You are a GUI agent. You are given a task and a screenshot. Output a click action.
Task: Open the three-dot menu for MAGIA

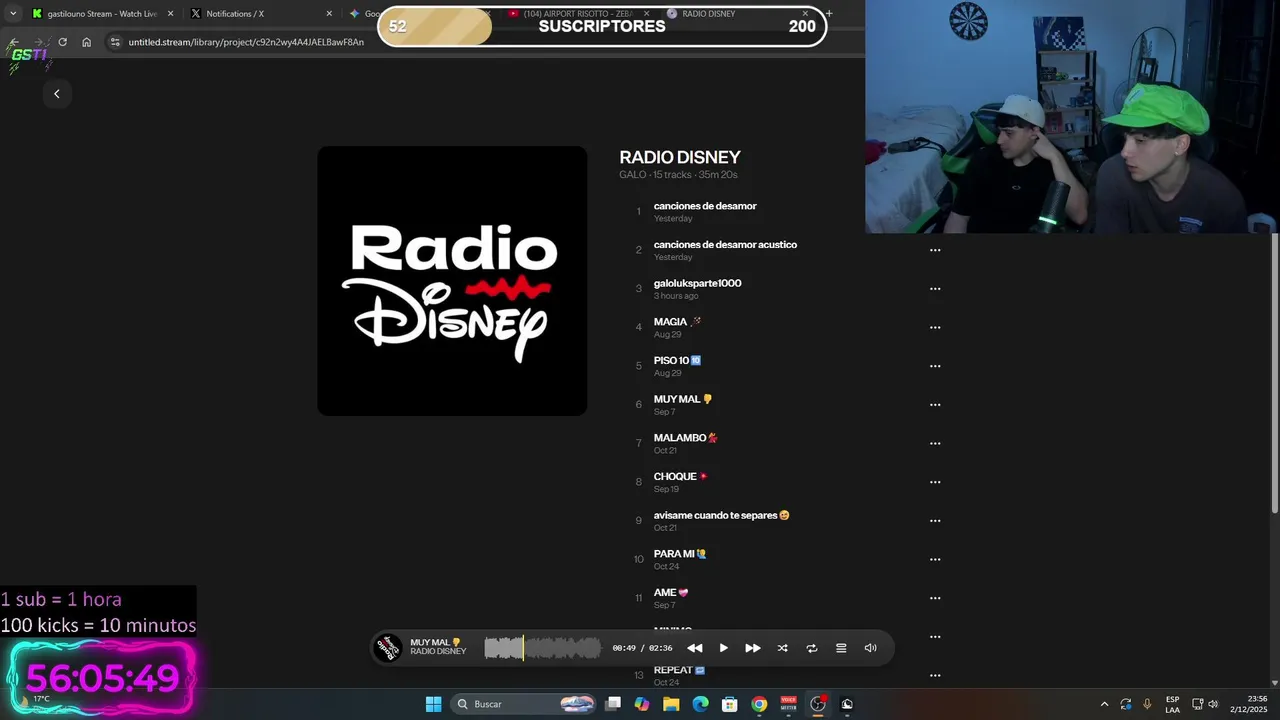[x=935, y=327]
